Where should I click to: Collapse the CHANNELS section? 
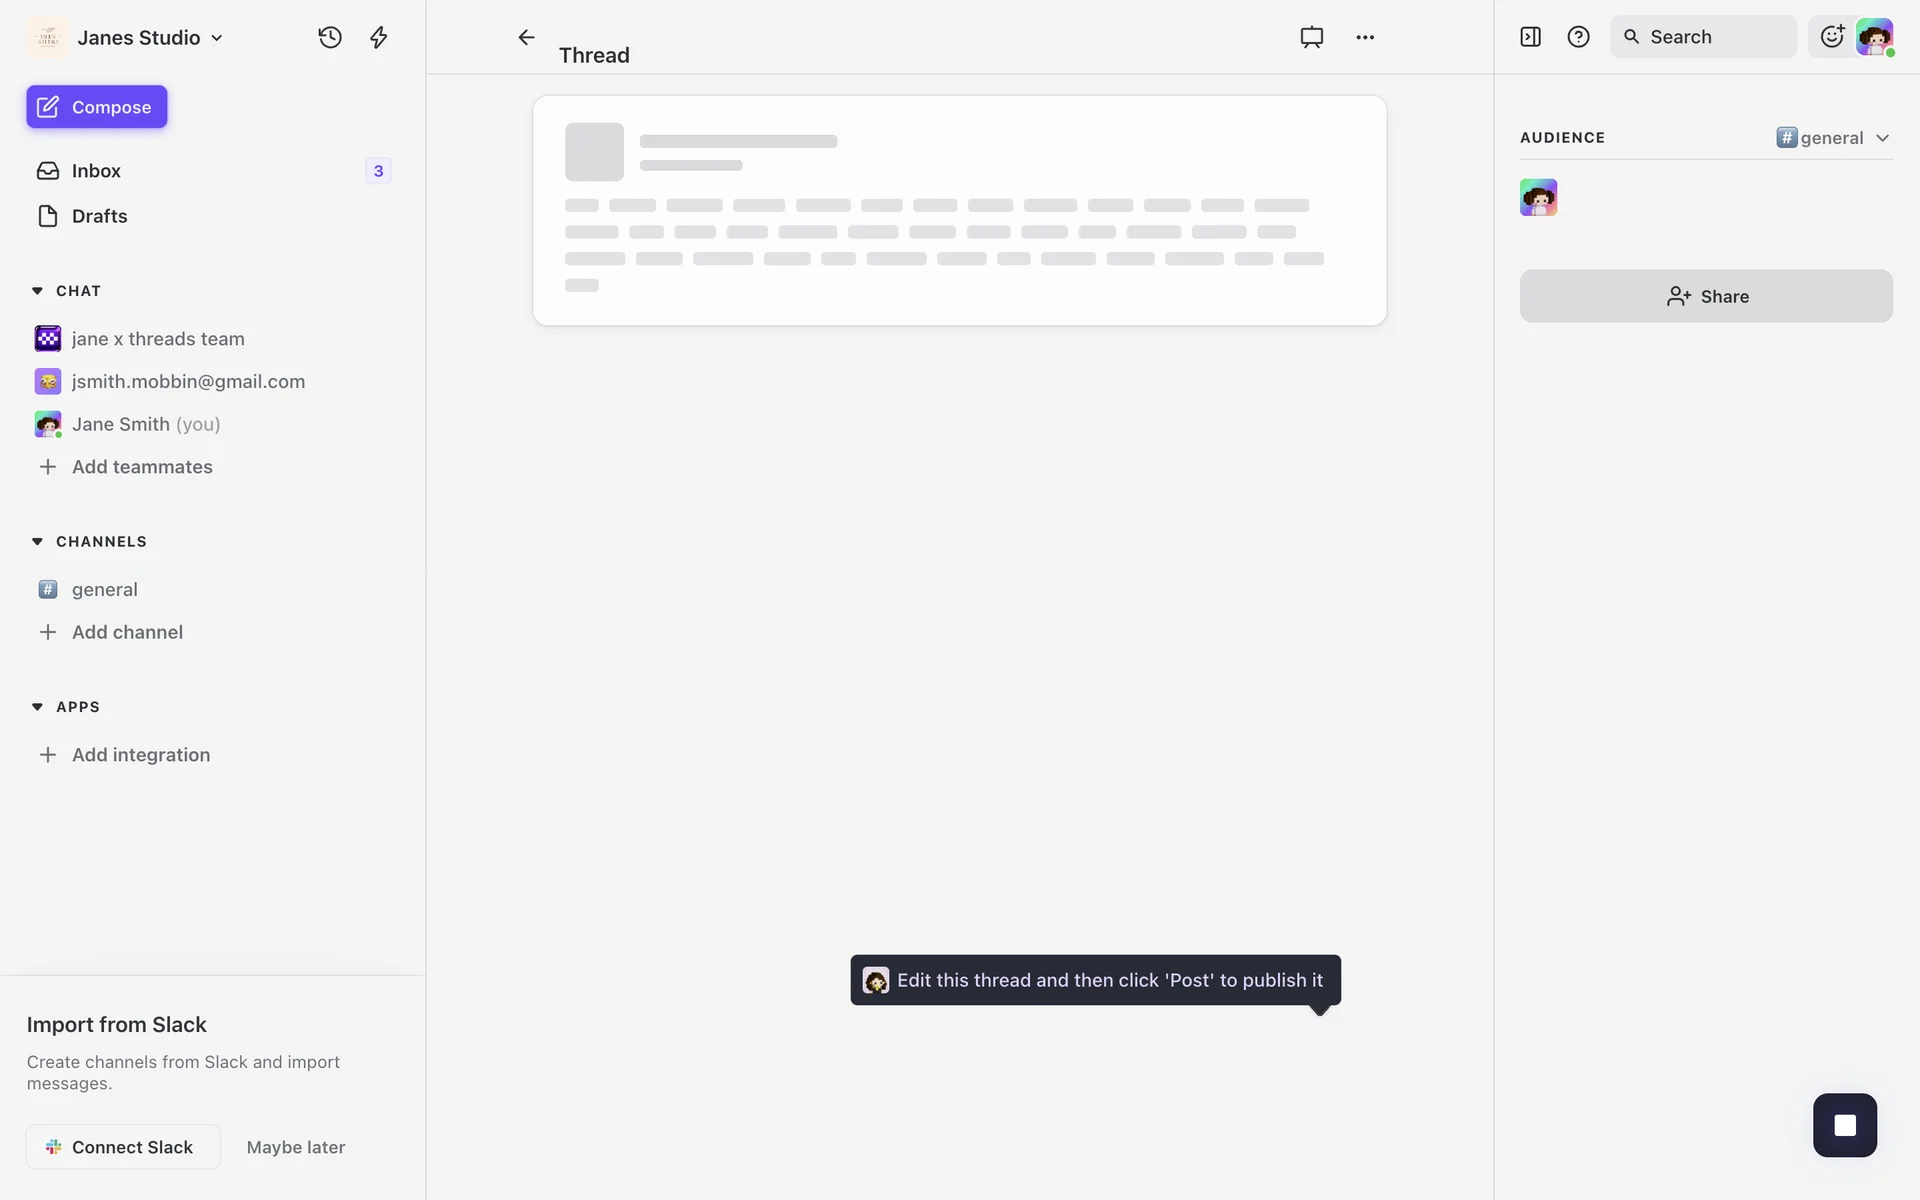point(38,541)
